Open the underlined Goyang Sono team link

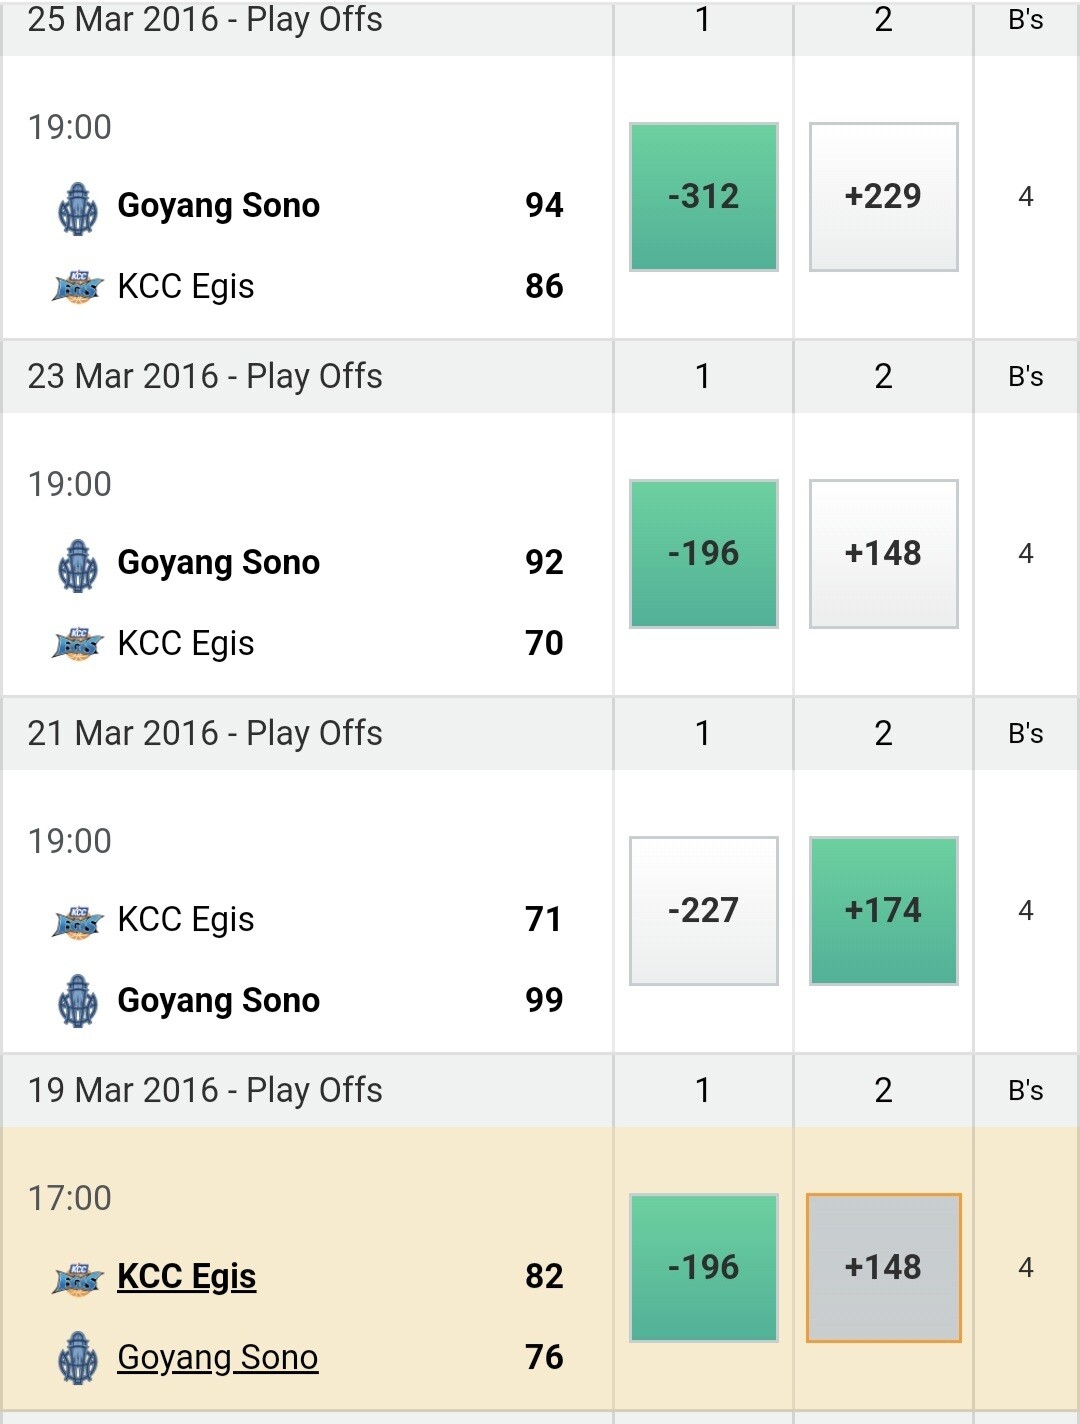tap(218, 1358)
